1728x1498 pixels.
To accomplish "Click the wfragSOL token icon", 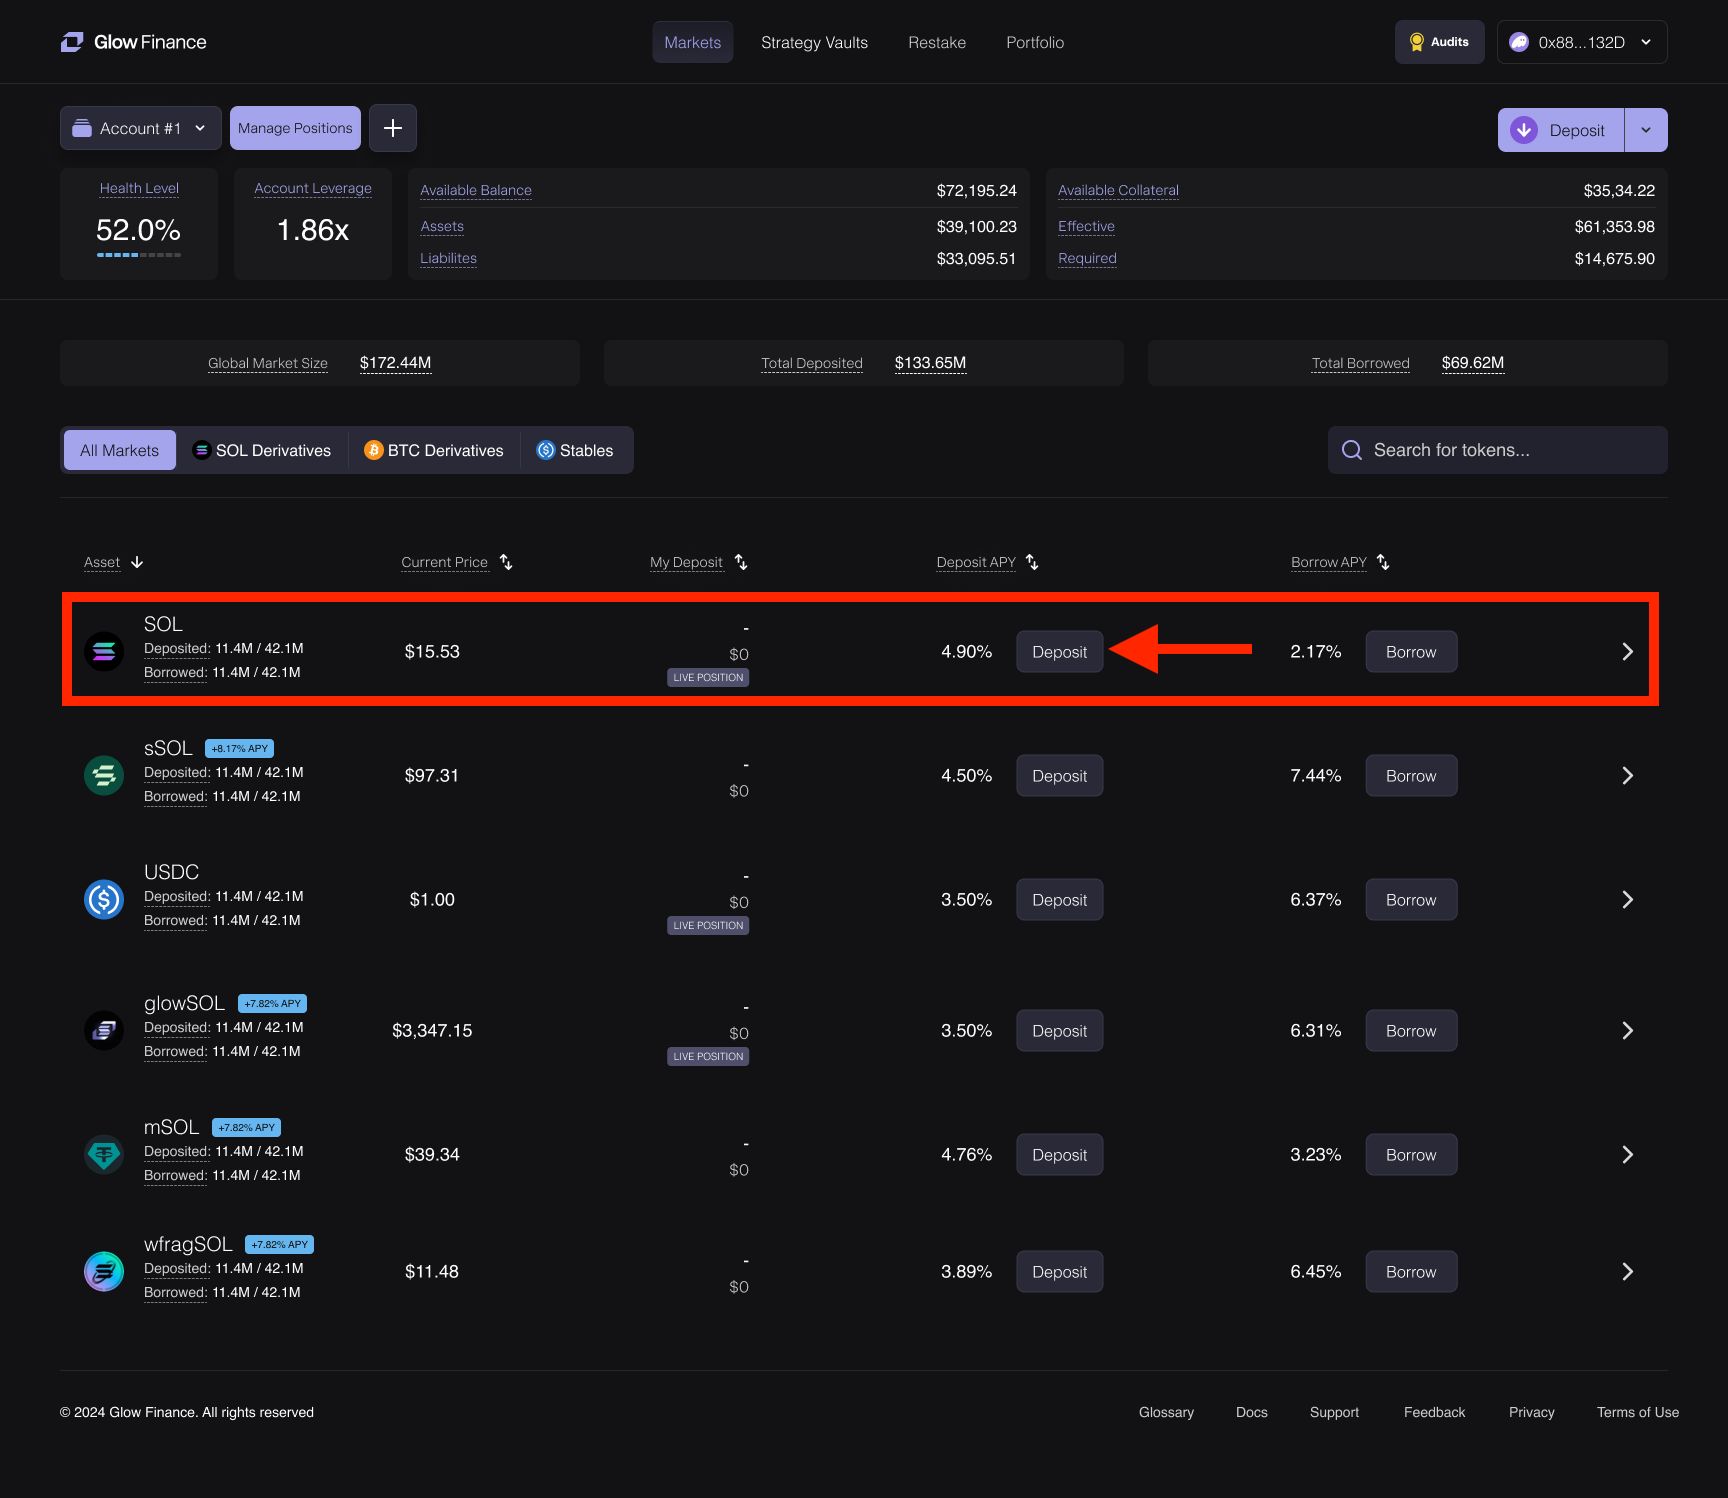I will 104,1272.
